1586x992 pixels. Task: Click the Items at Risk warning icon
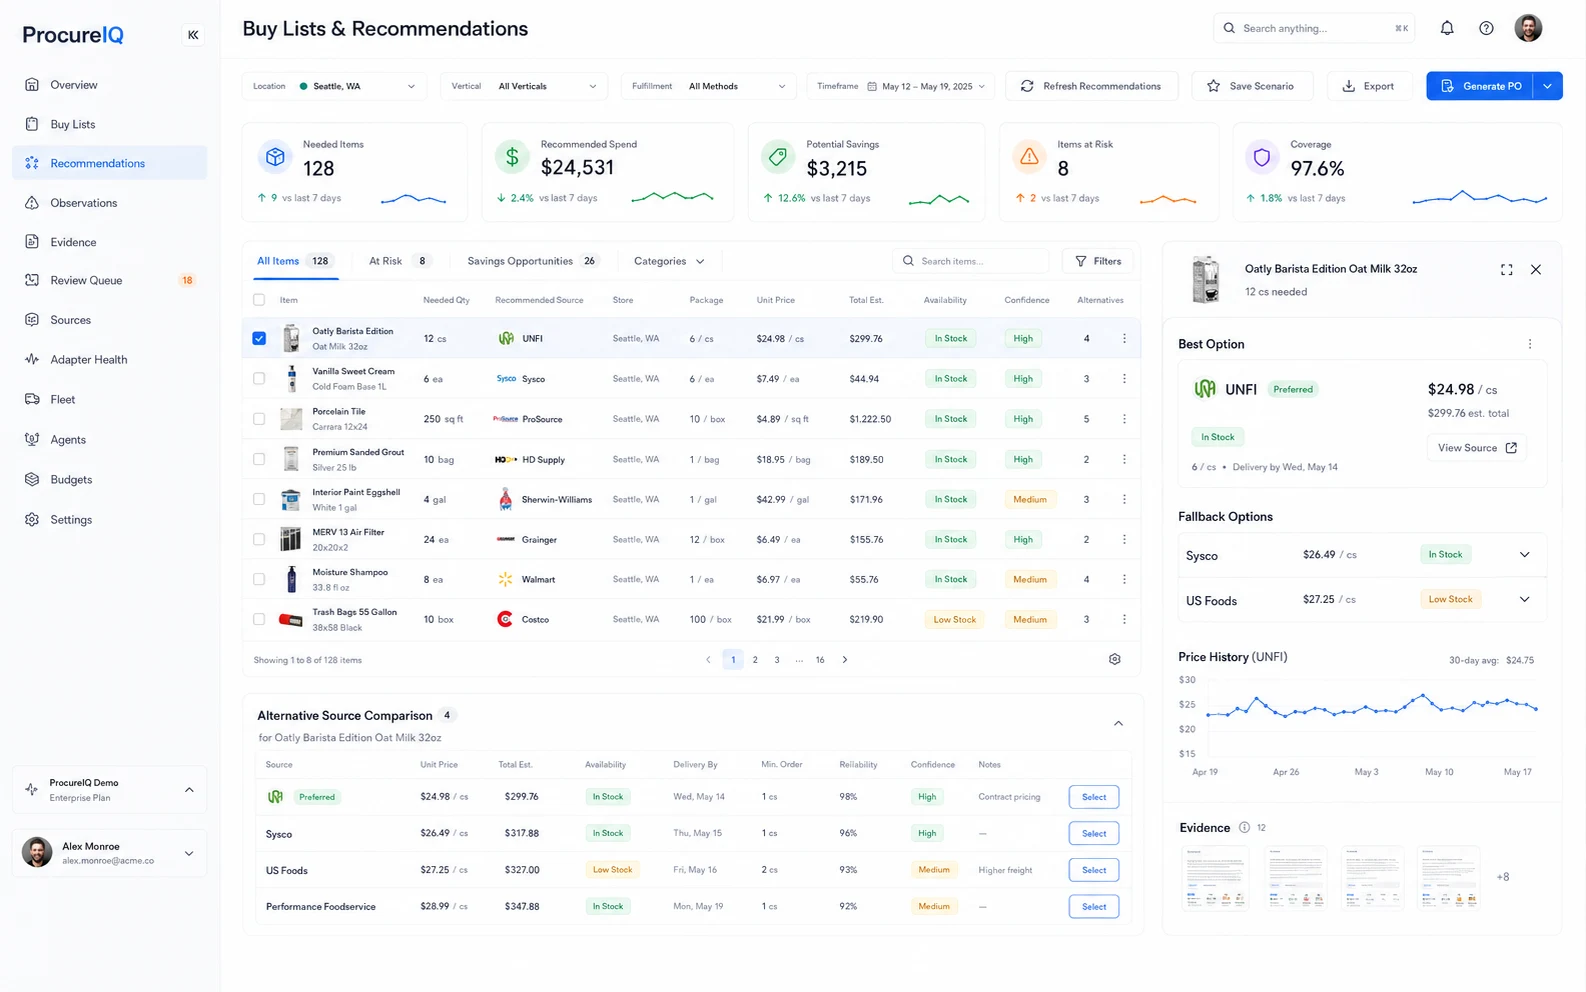point(1028,157)
